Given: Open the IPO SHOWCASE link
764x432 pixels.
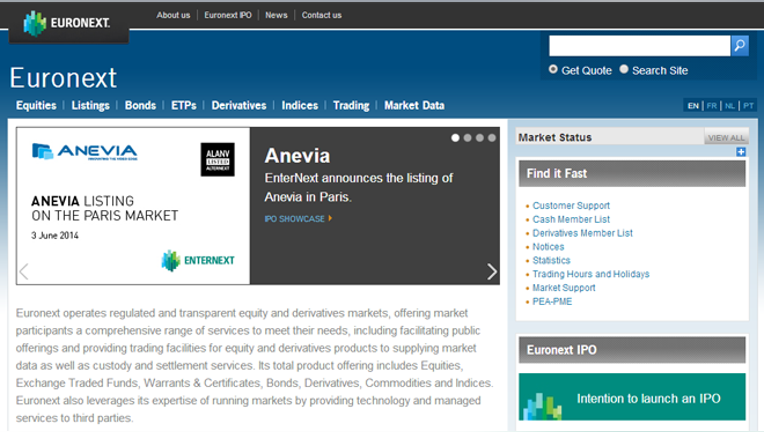Looking at the screenshot, I should pyautogui.click(x=298, y=219).
